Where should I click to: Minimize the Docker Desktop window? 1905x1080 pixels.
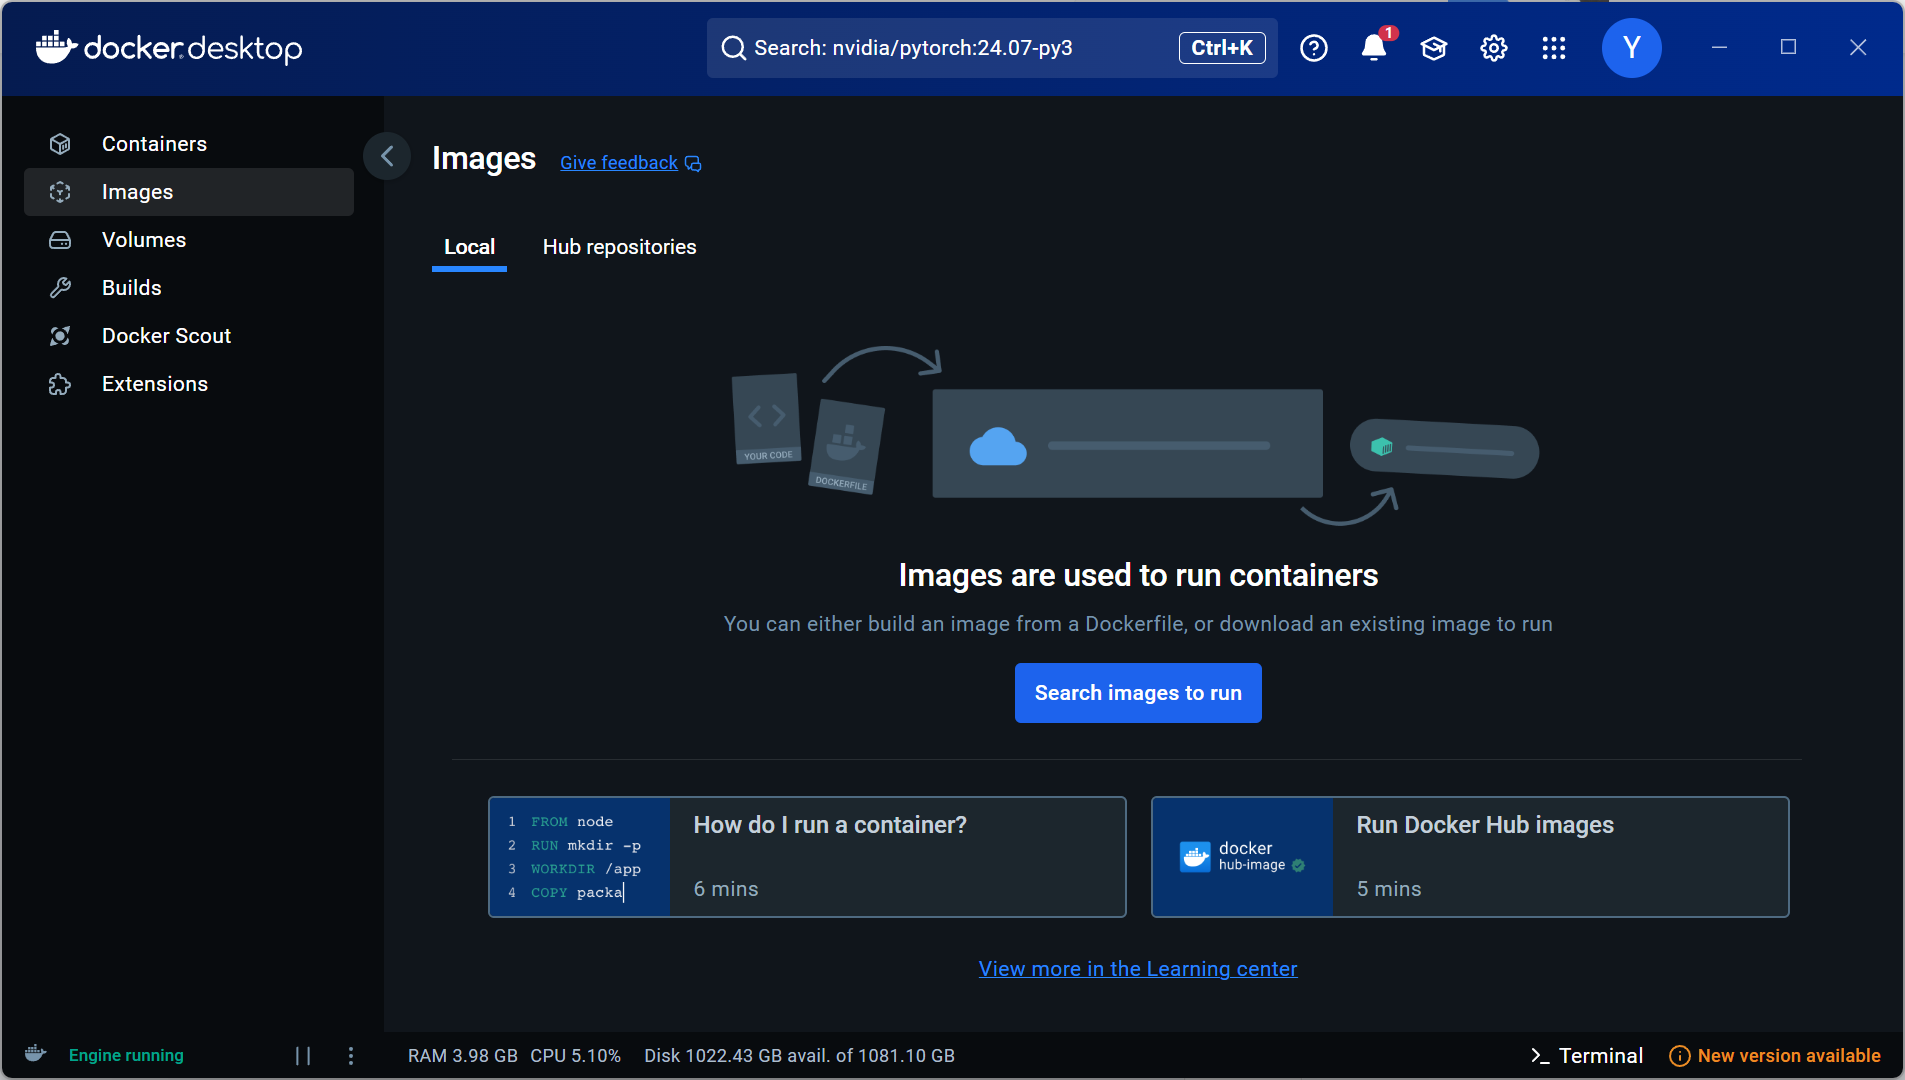coord(1719,47)
